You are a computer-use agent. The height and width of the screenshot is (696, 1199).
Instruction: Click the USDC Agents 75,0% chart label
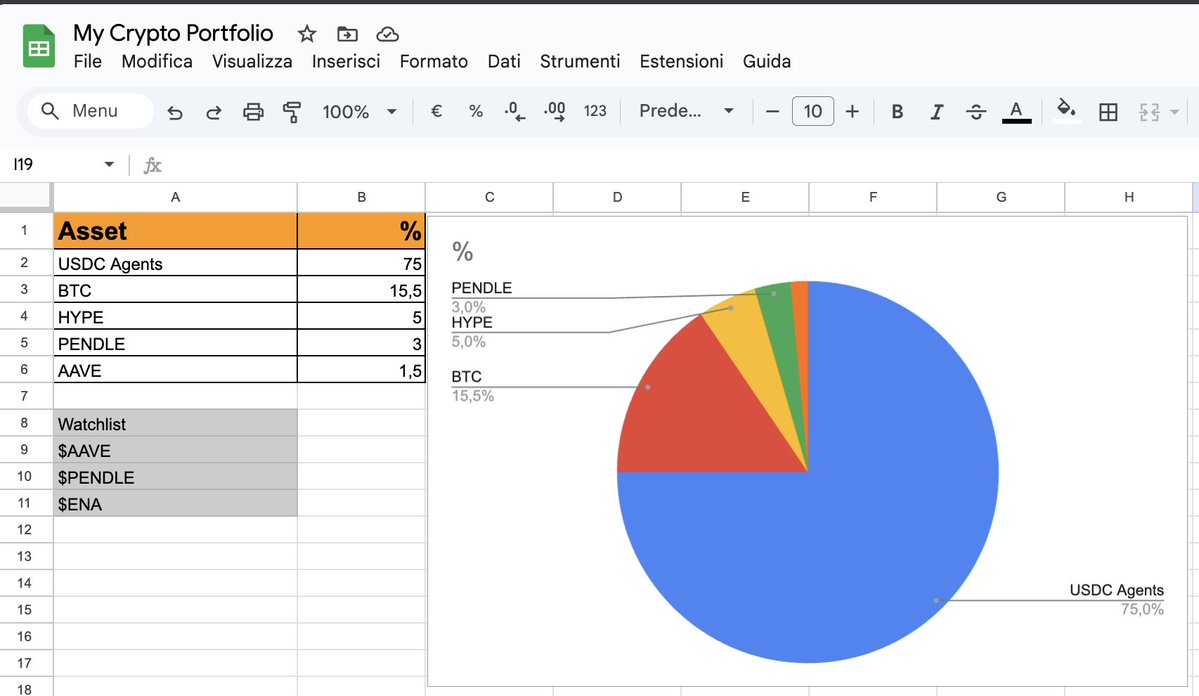click(1116, 600)
